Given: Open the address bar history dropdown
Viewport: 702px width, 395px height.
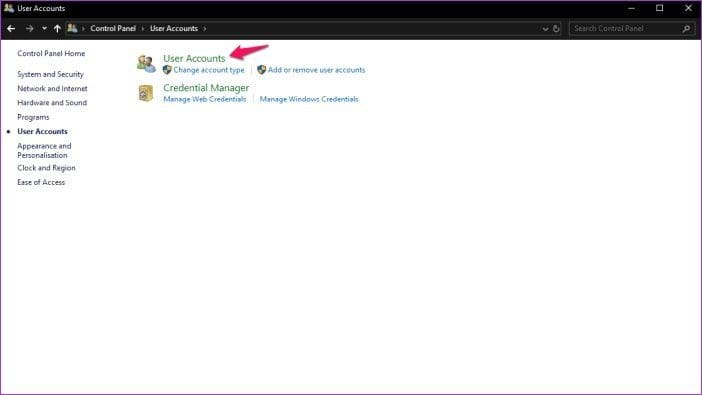Looking at the screenshot, I should coord(545,29).
